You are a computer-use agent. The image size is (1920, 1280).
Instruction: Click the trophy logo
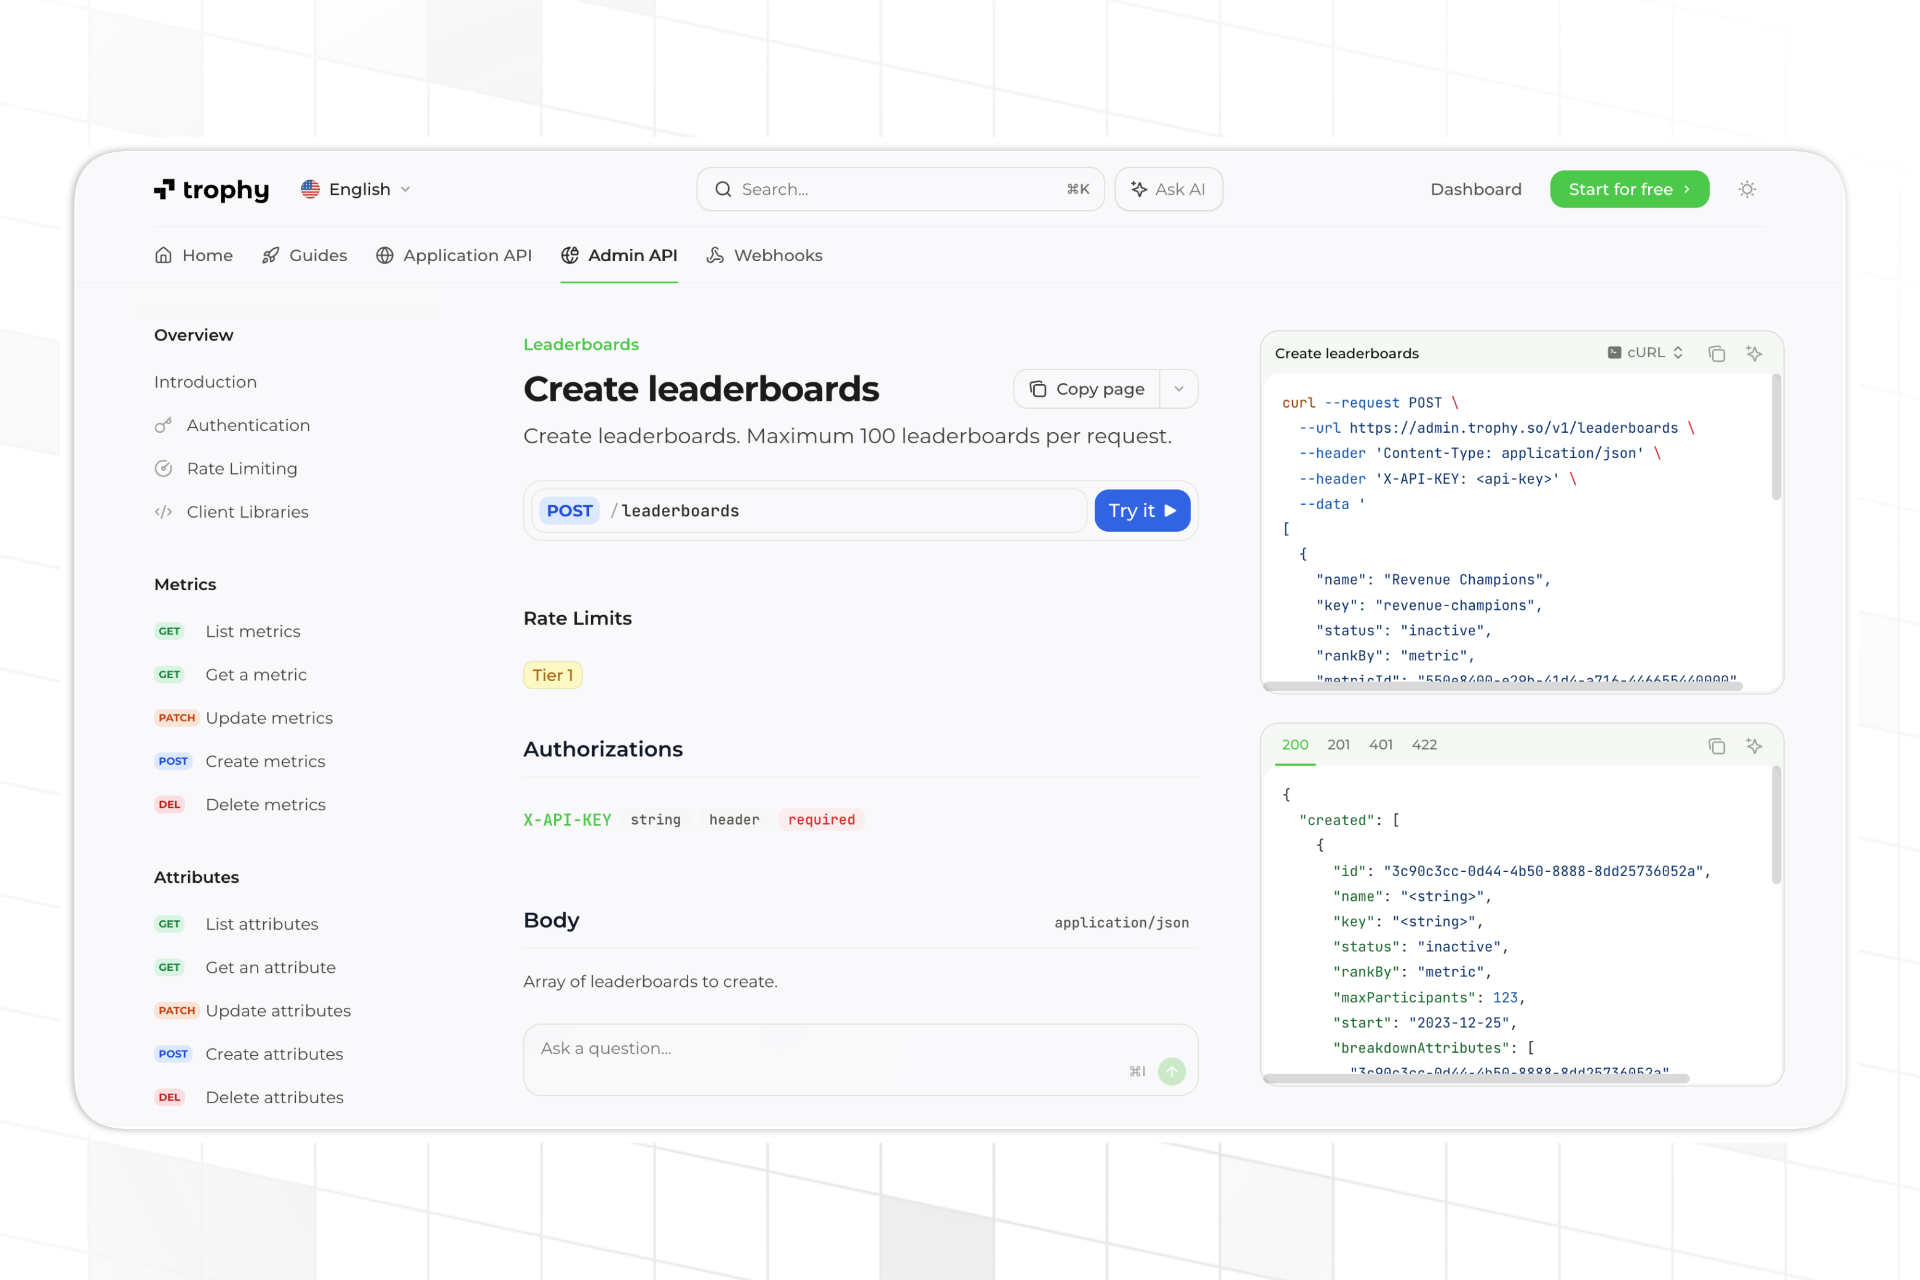tap(211, 189)
